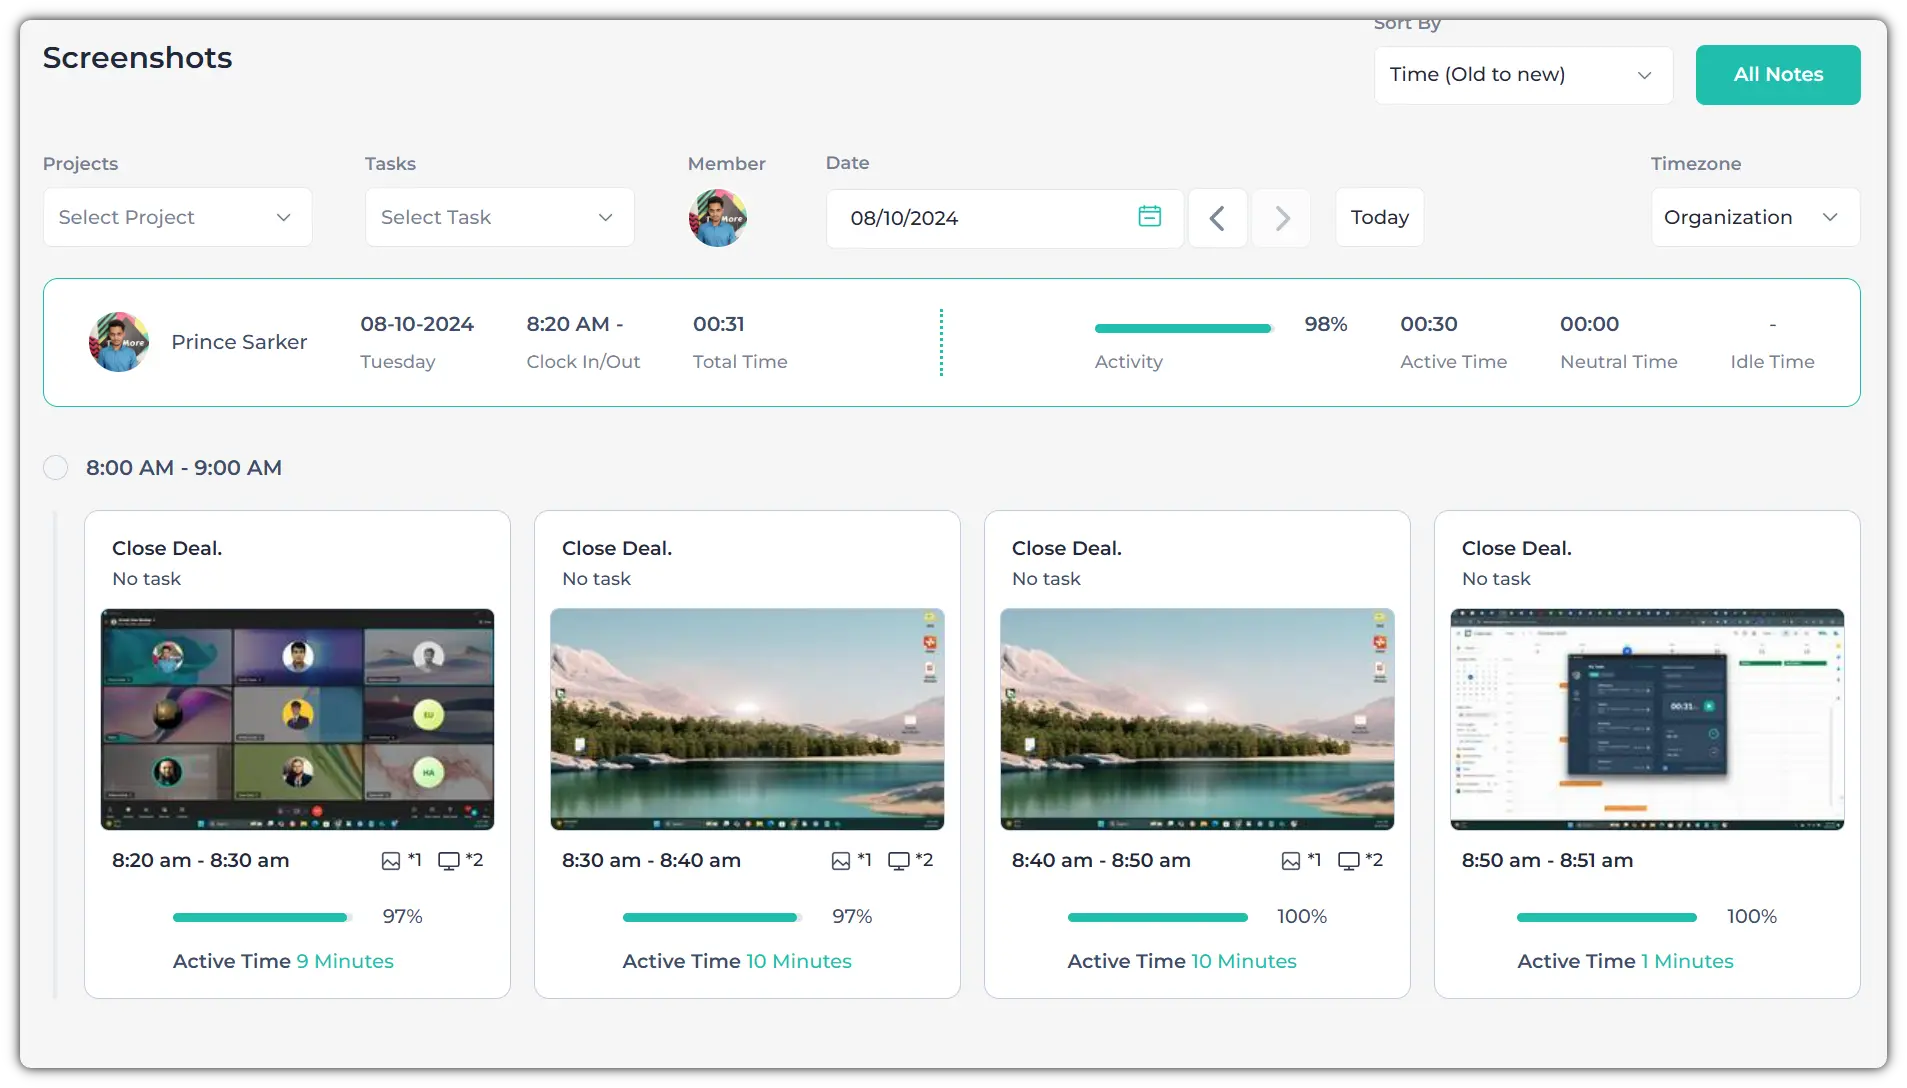The height and width of the screenshot is (1088, 1907).
Task: Click image count icon on 8:20 am card
Action: coord(391,861)
